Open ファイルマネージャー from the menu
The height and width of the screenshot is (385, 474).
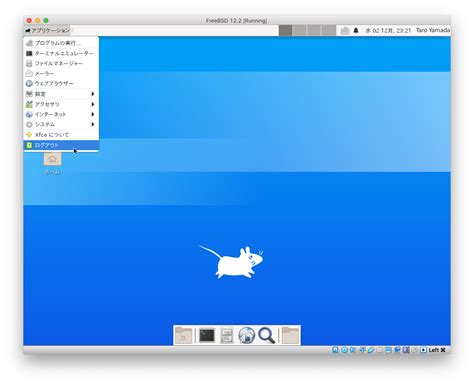[61, 63]
